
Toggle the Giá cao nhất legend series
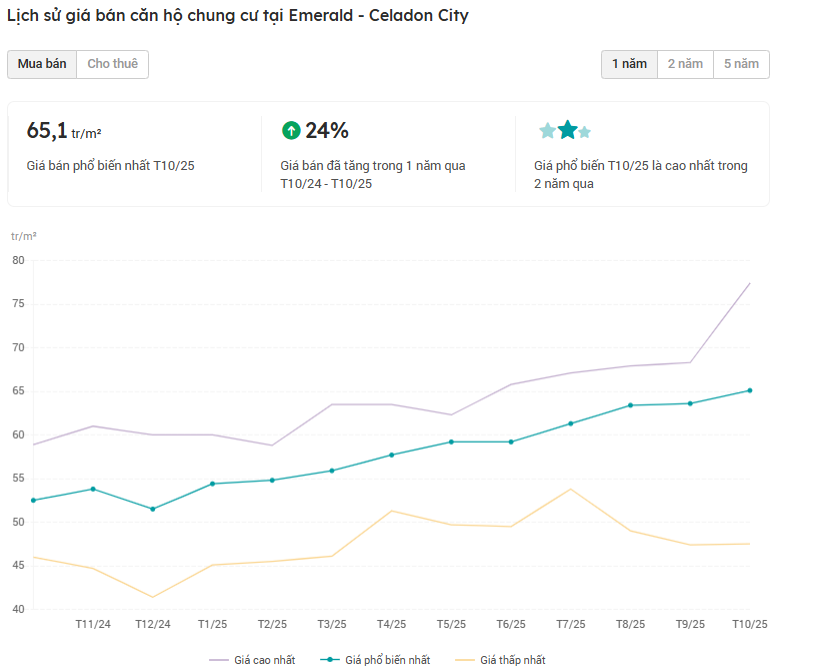pos(254,660)
